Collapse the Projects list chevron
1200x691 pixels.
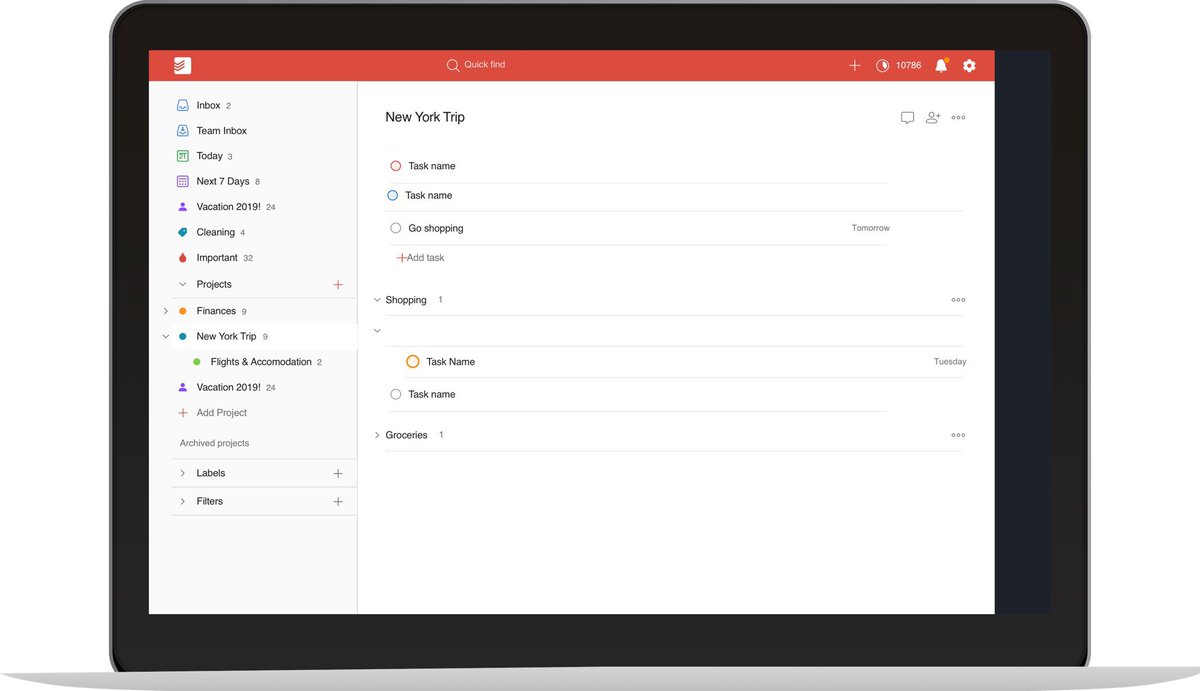[x=182, y=285]
